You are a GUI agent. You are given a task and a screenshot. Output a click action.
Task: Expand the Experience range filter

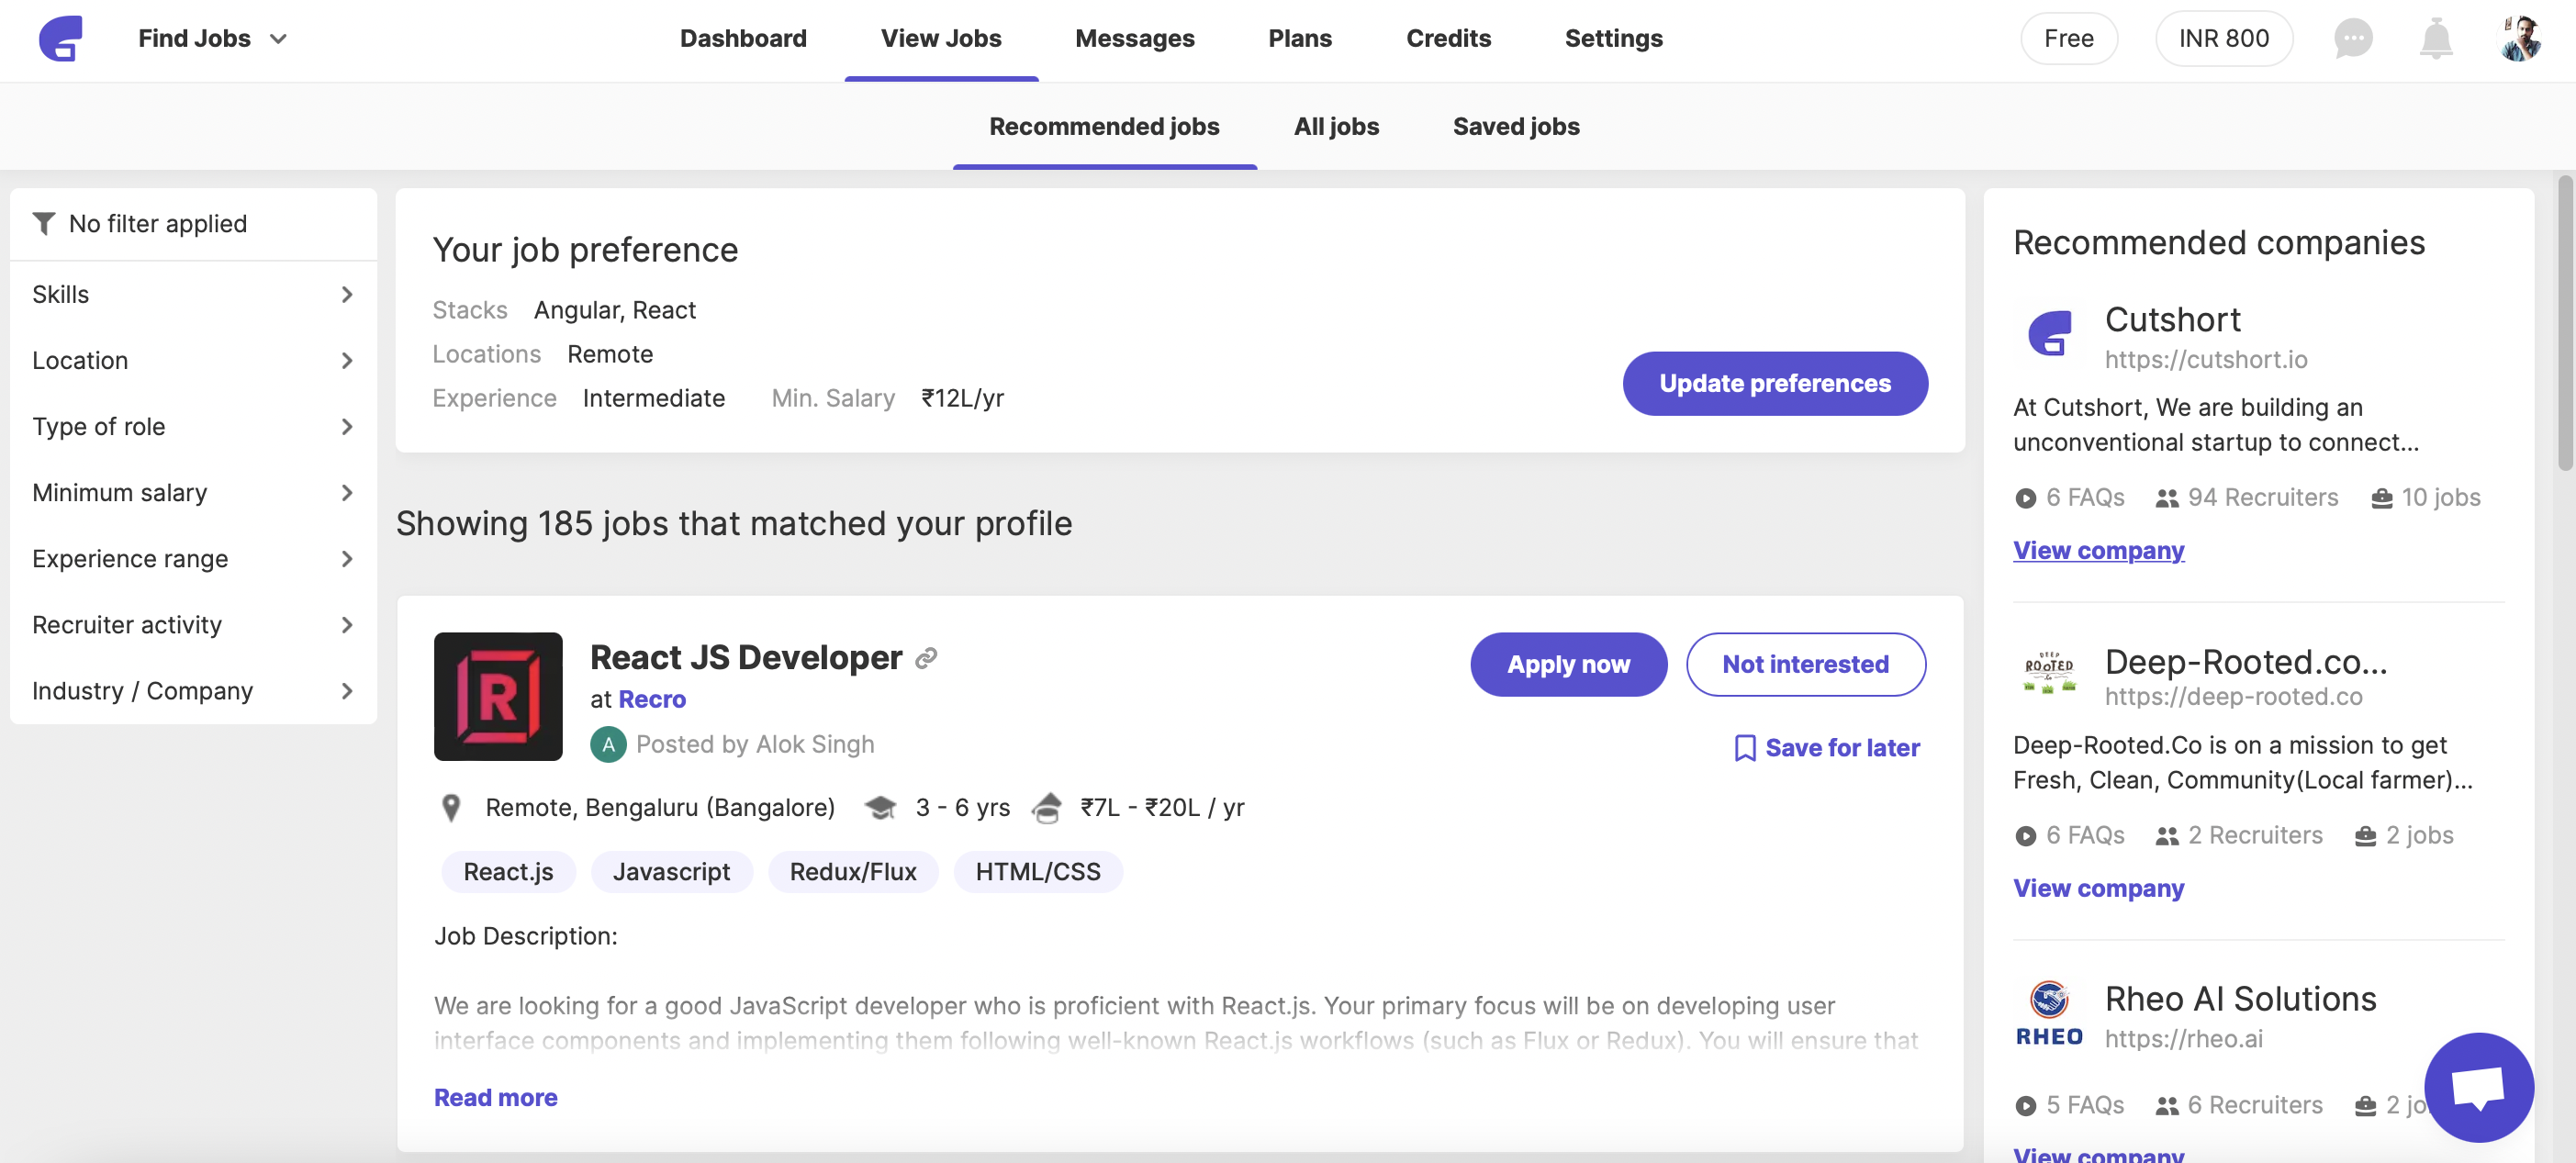[193, 558]
